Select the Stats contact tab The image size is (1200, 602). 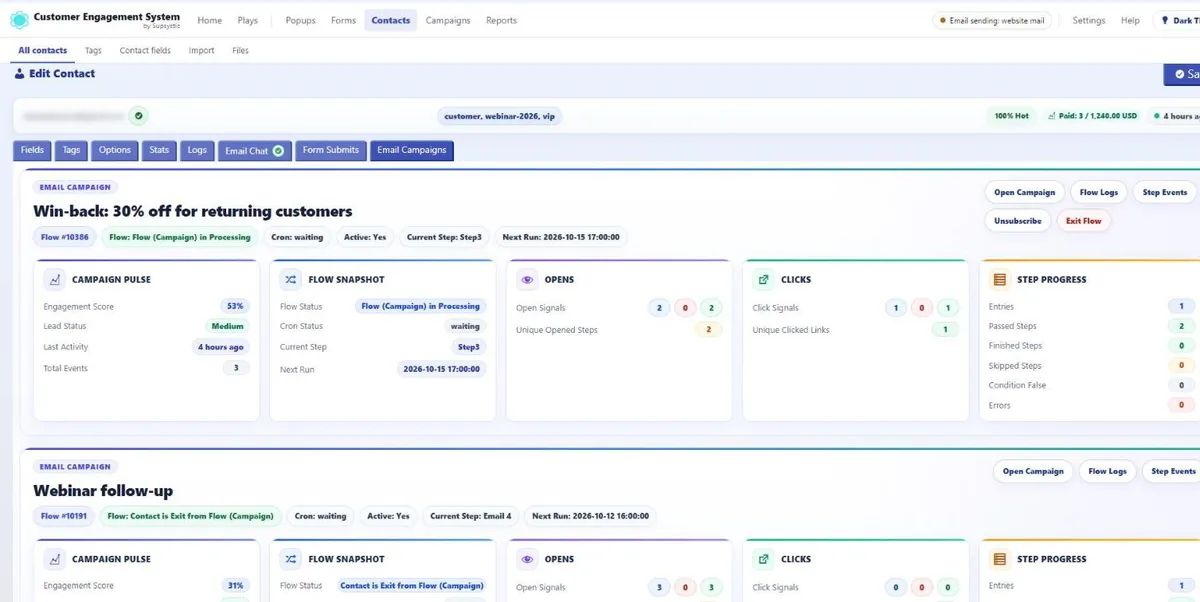(x=160, y=150)
